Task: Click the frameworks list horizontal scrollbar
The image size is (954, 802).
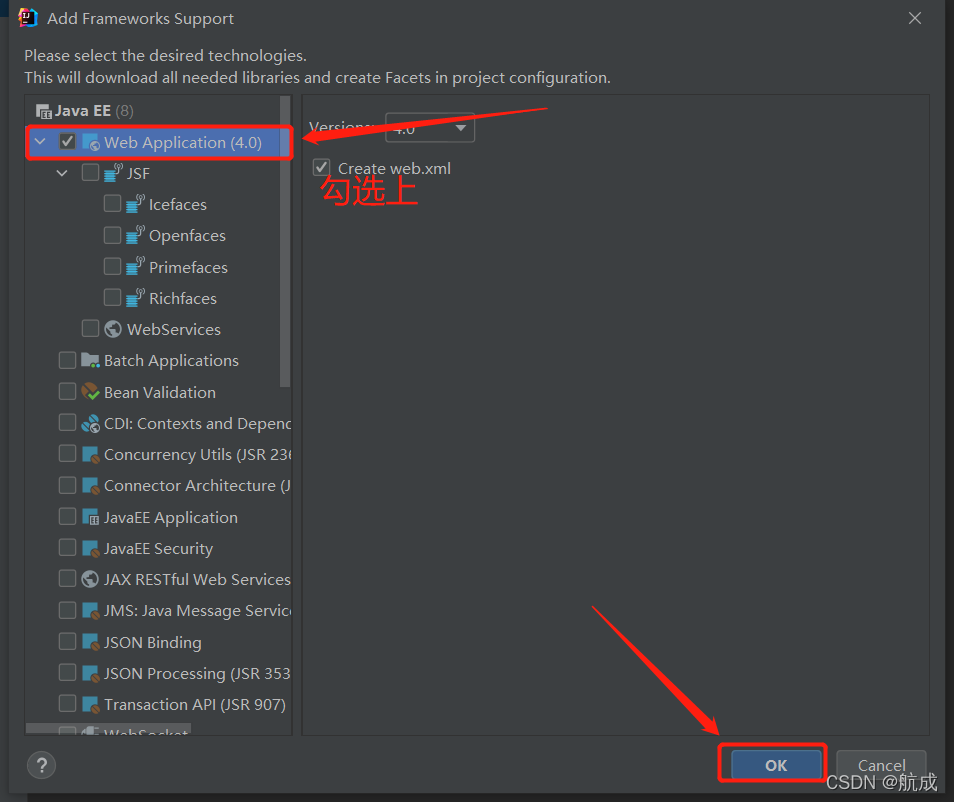Action: click(x=108, y=728)
